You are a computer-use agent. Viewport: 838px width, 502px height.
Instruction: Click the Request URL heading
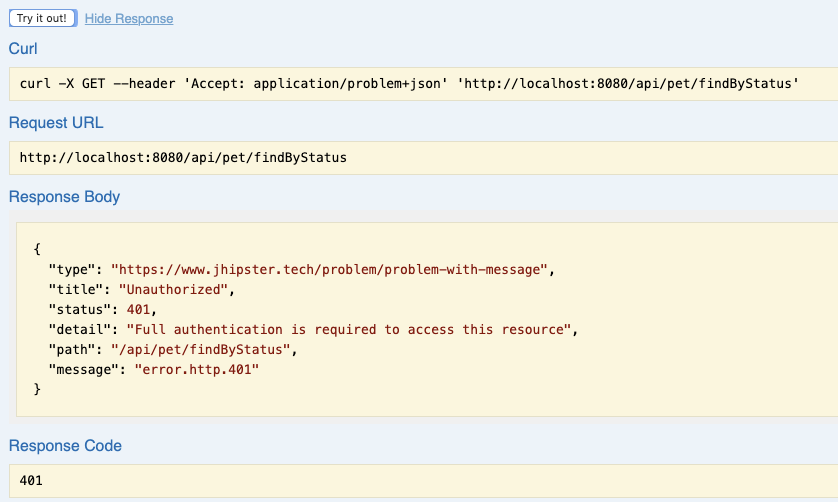pos(56,123)
